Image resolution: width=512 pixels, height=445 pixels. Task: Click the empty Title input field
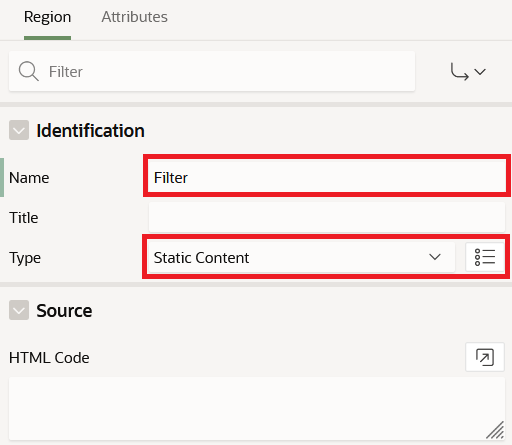click(x=327, y=217)
